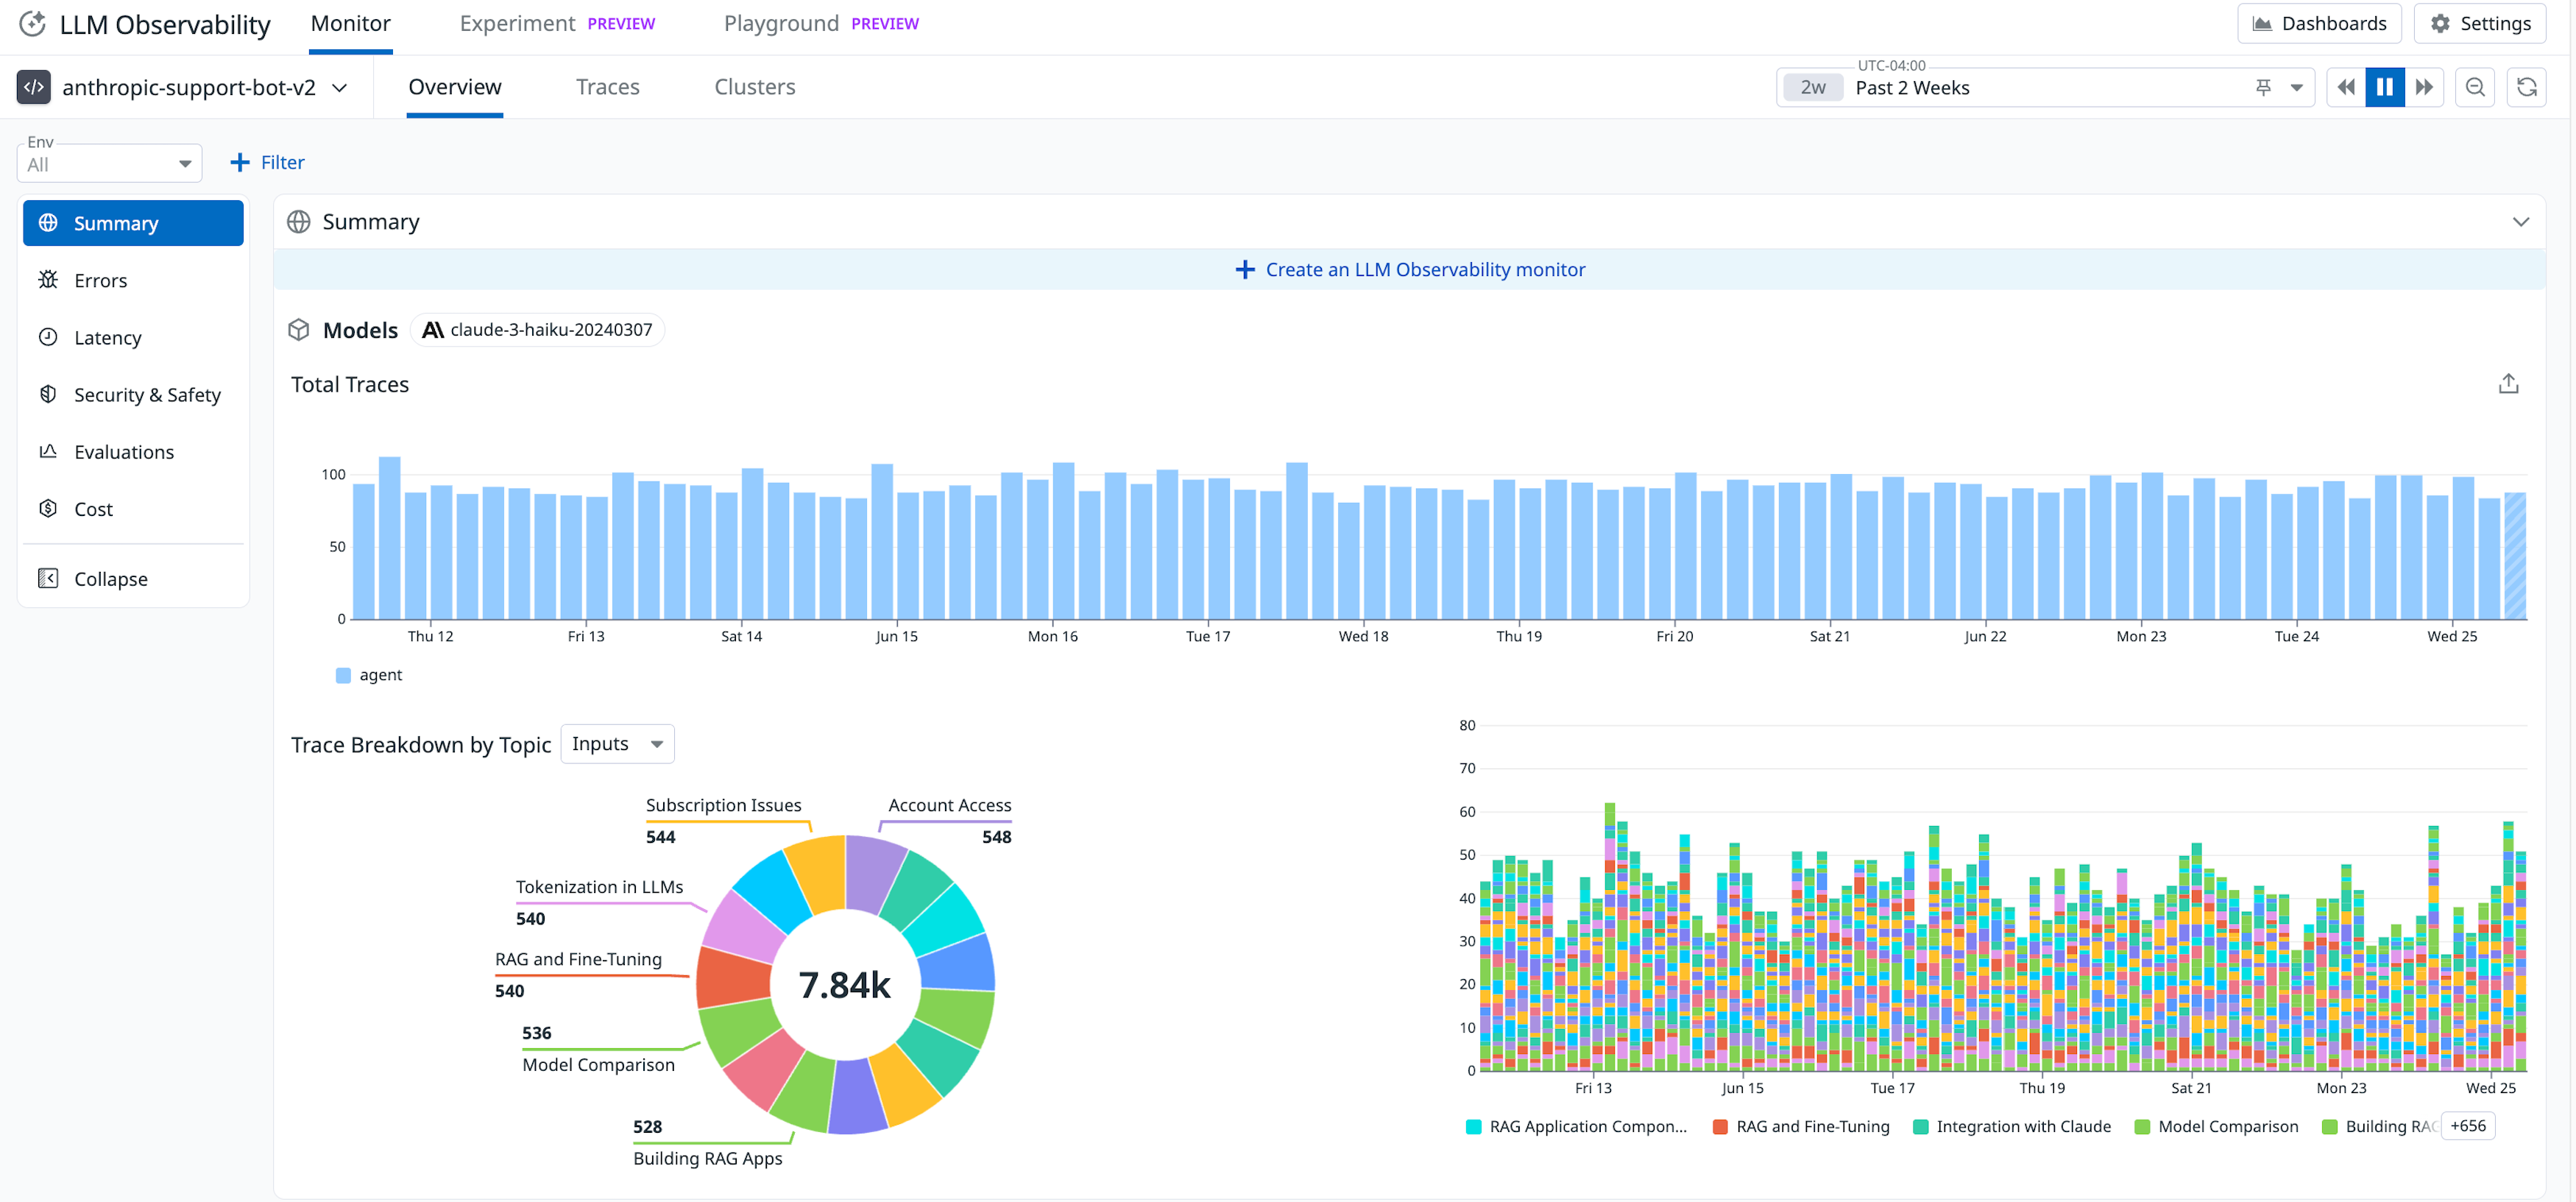The image size is (2576, 1202).
Task: Collapse the Summary panel chevron
Action: coord(2521,221)
